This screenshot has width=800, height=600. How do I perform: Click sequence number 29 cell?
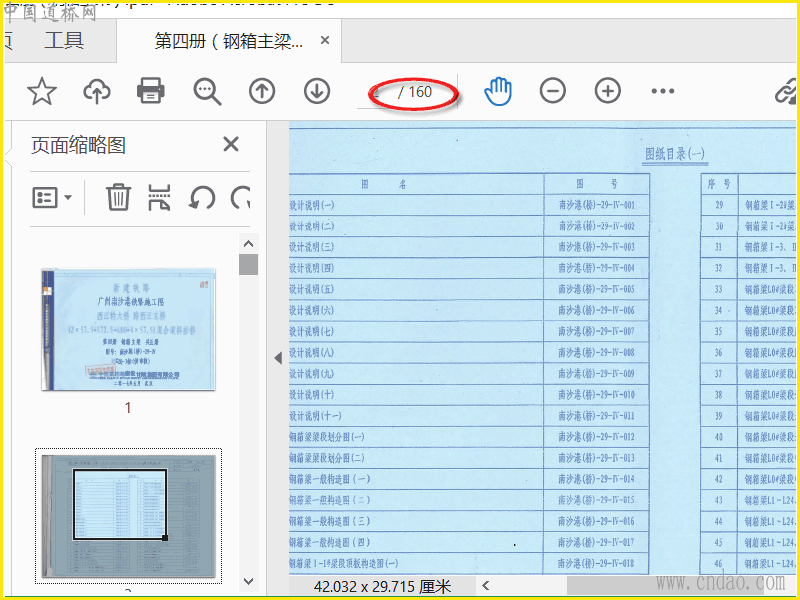click(x=719, y=205)
